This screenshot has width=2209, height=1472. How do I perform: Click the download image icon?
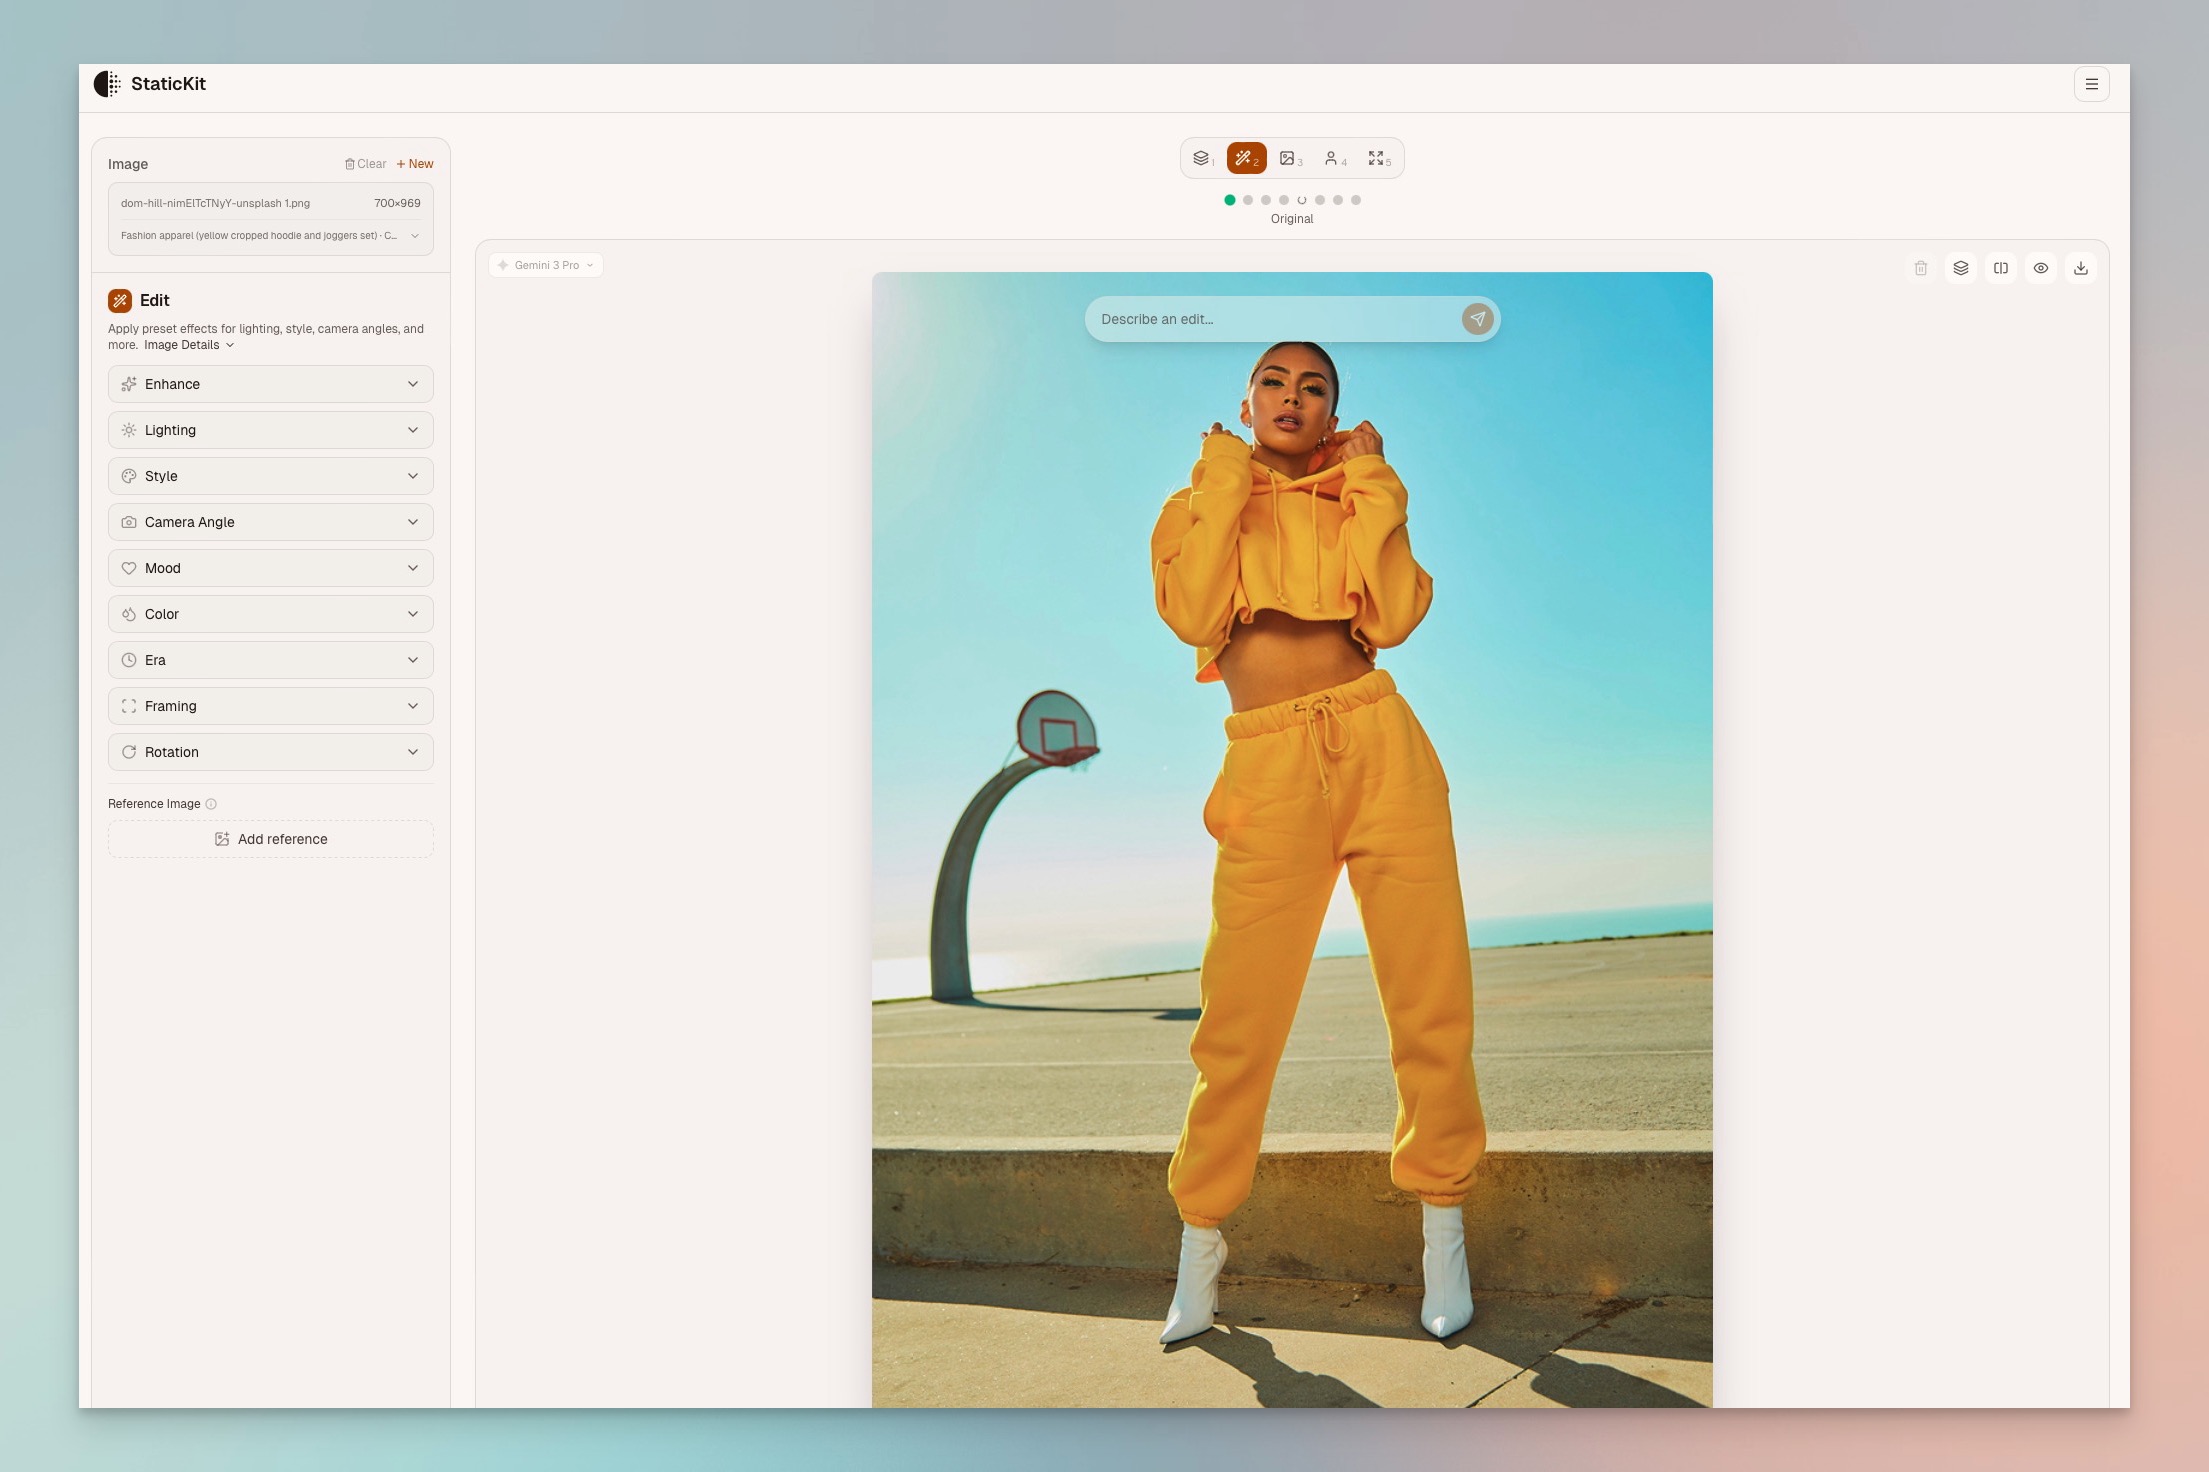[x=2080, y=268]
